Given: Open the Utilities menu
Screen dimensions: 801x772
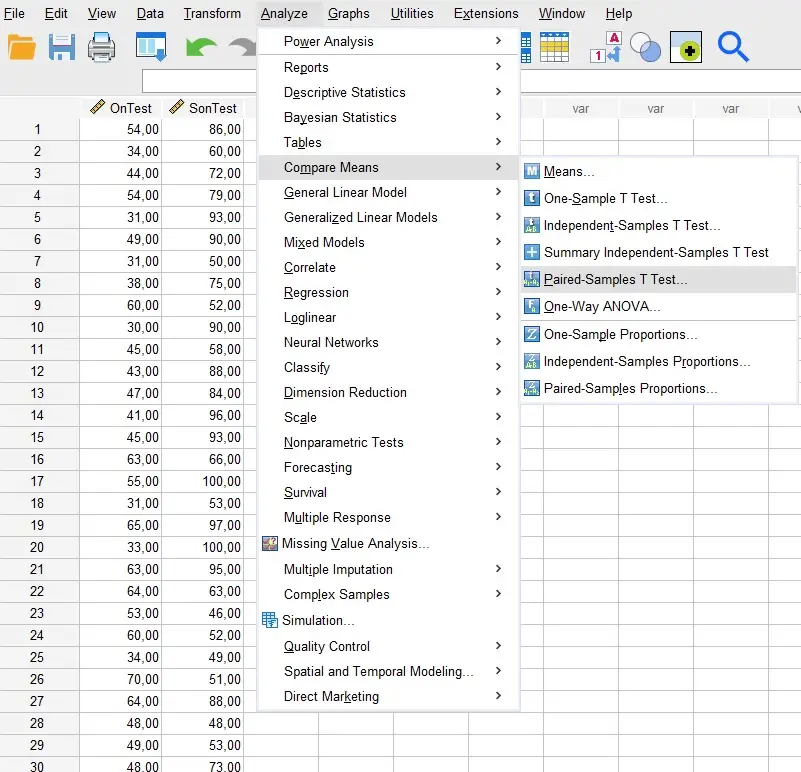Looking at the screenshot, I should [x=412, y=13].
